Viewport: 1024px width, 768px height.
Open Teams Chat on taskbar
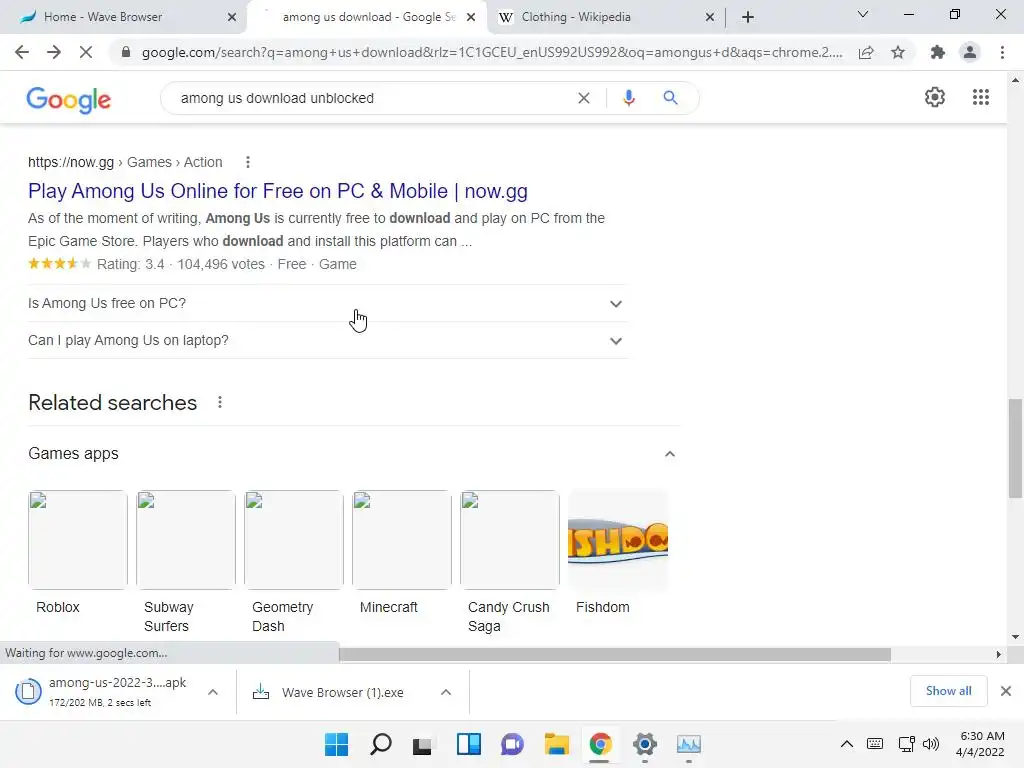click(512, 744)
